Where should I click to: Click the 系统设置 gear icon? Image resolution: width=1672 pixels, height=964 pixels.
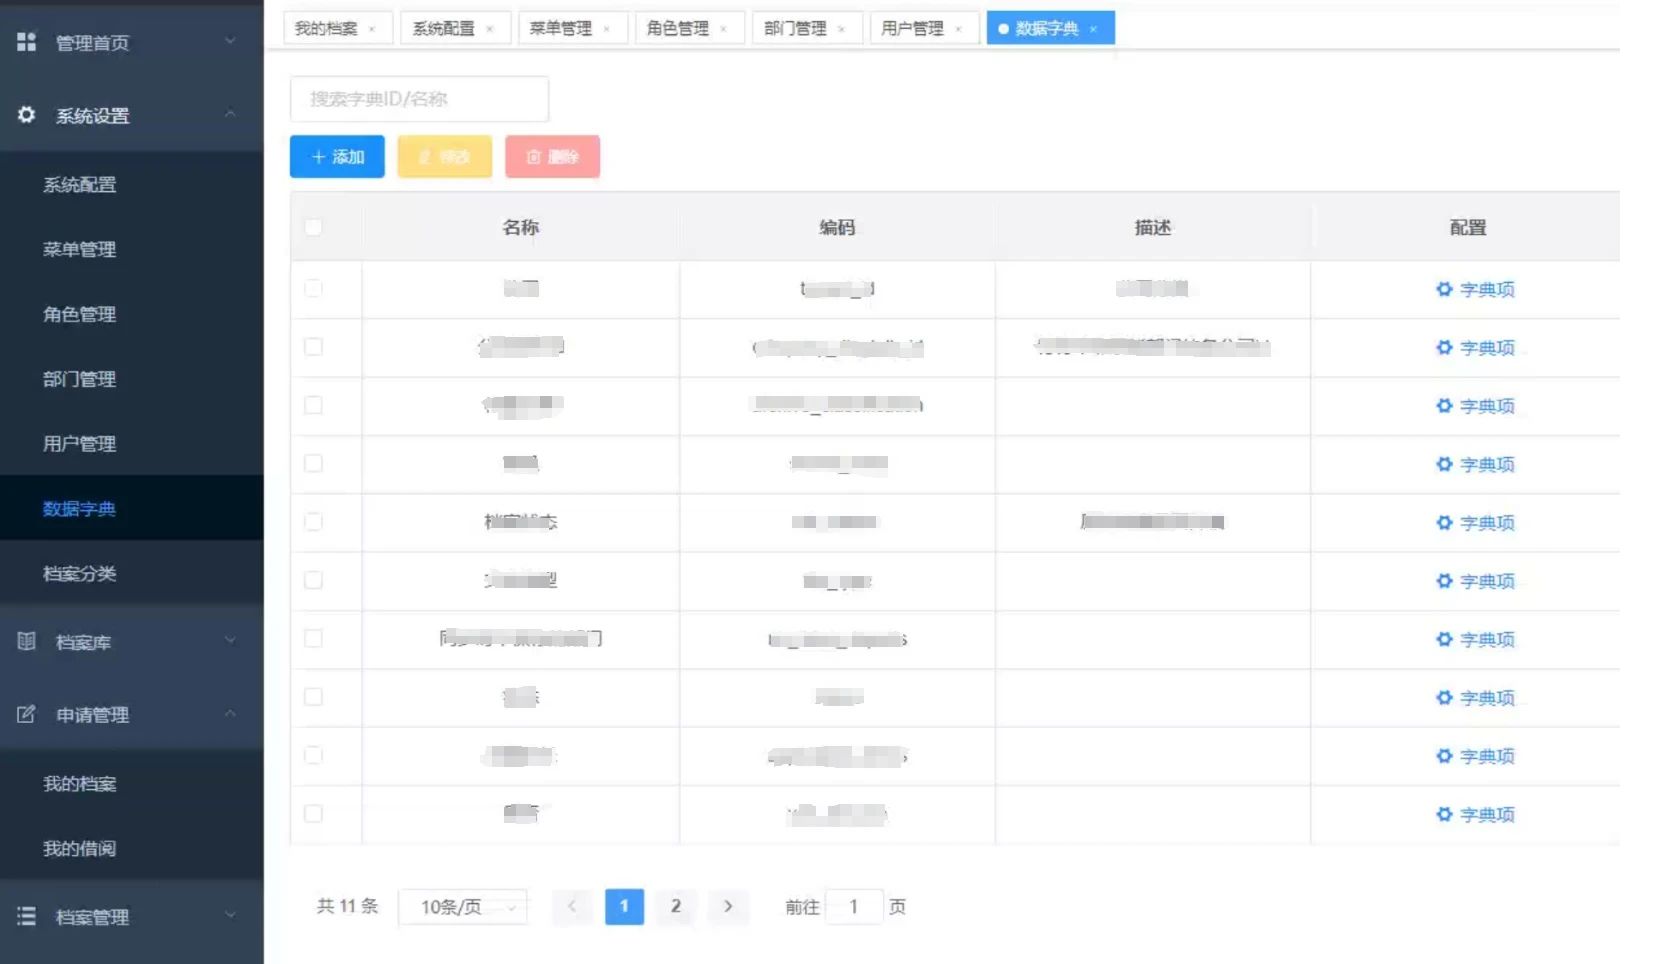tap(27, 115)
